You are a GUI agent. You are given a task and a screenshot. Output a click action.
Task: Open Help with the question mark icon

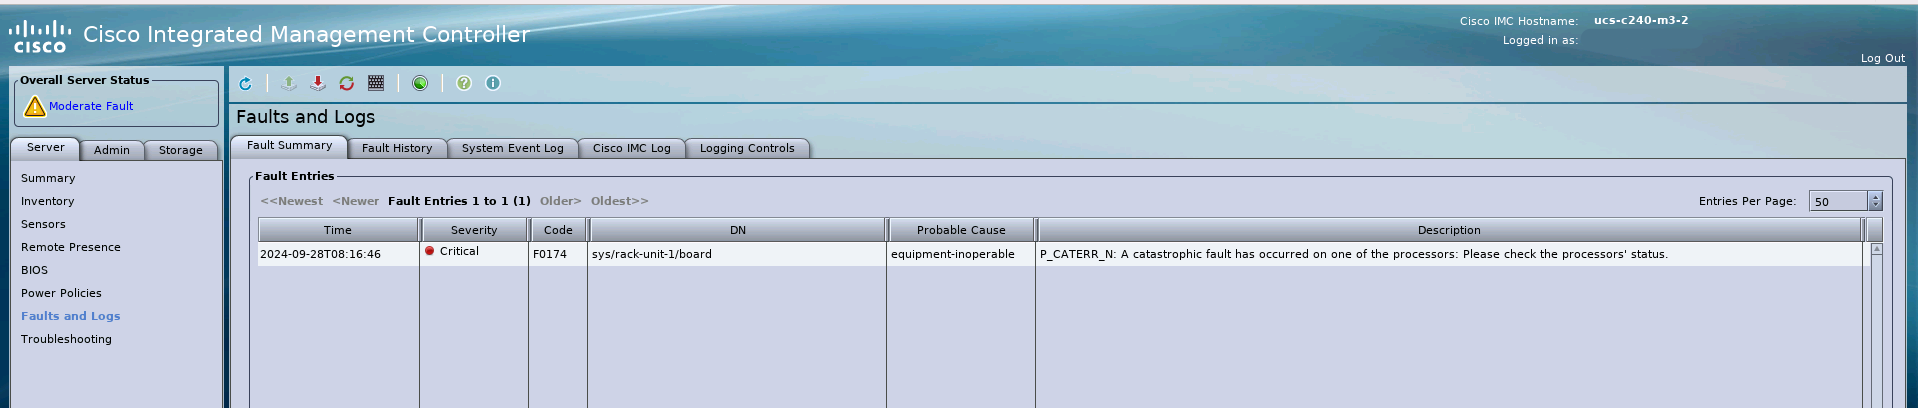tap(464, 84)
